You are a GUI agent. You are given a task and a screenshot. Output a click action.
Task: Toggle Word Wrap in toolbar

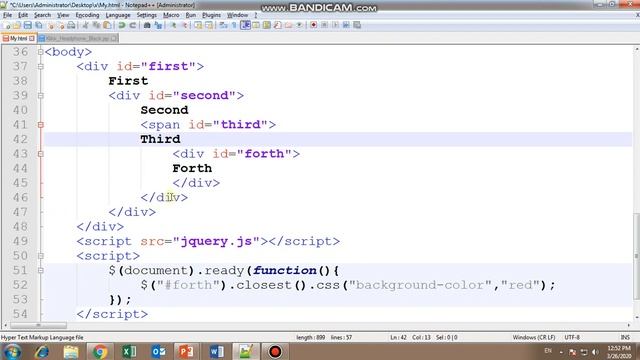coord(224,25)
